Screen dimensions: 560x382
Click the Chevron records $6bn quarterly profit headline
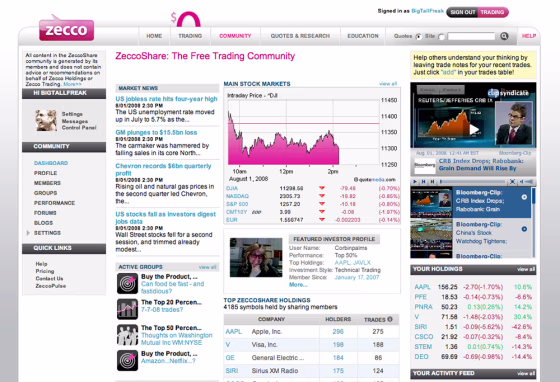coord(163,170)
